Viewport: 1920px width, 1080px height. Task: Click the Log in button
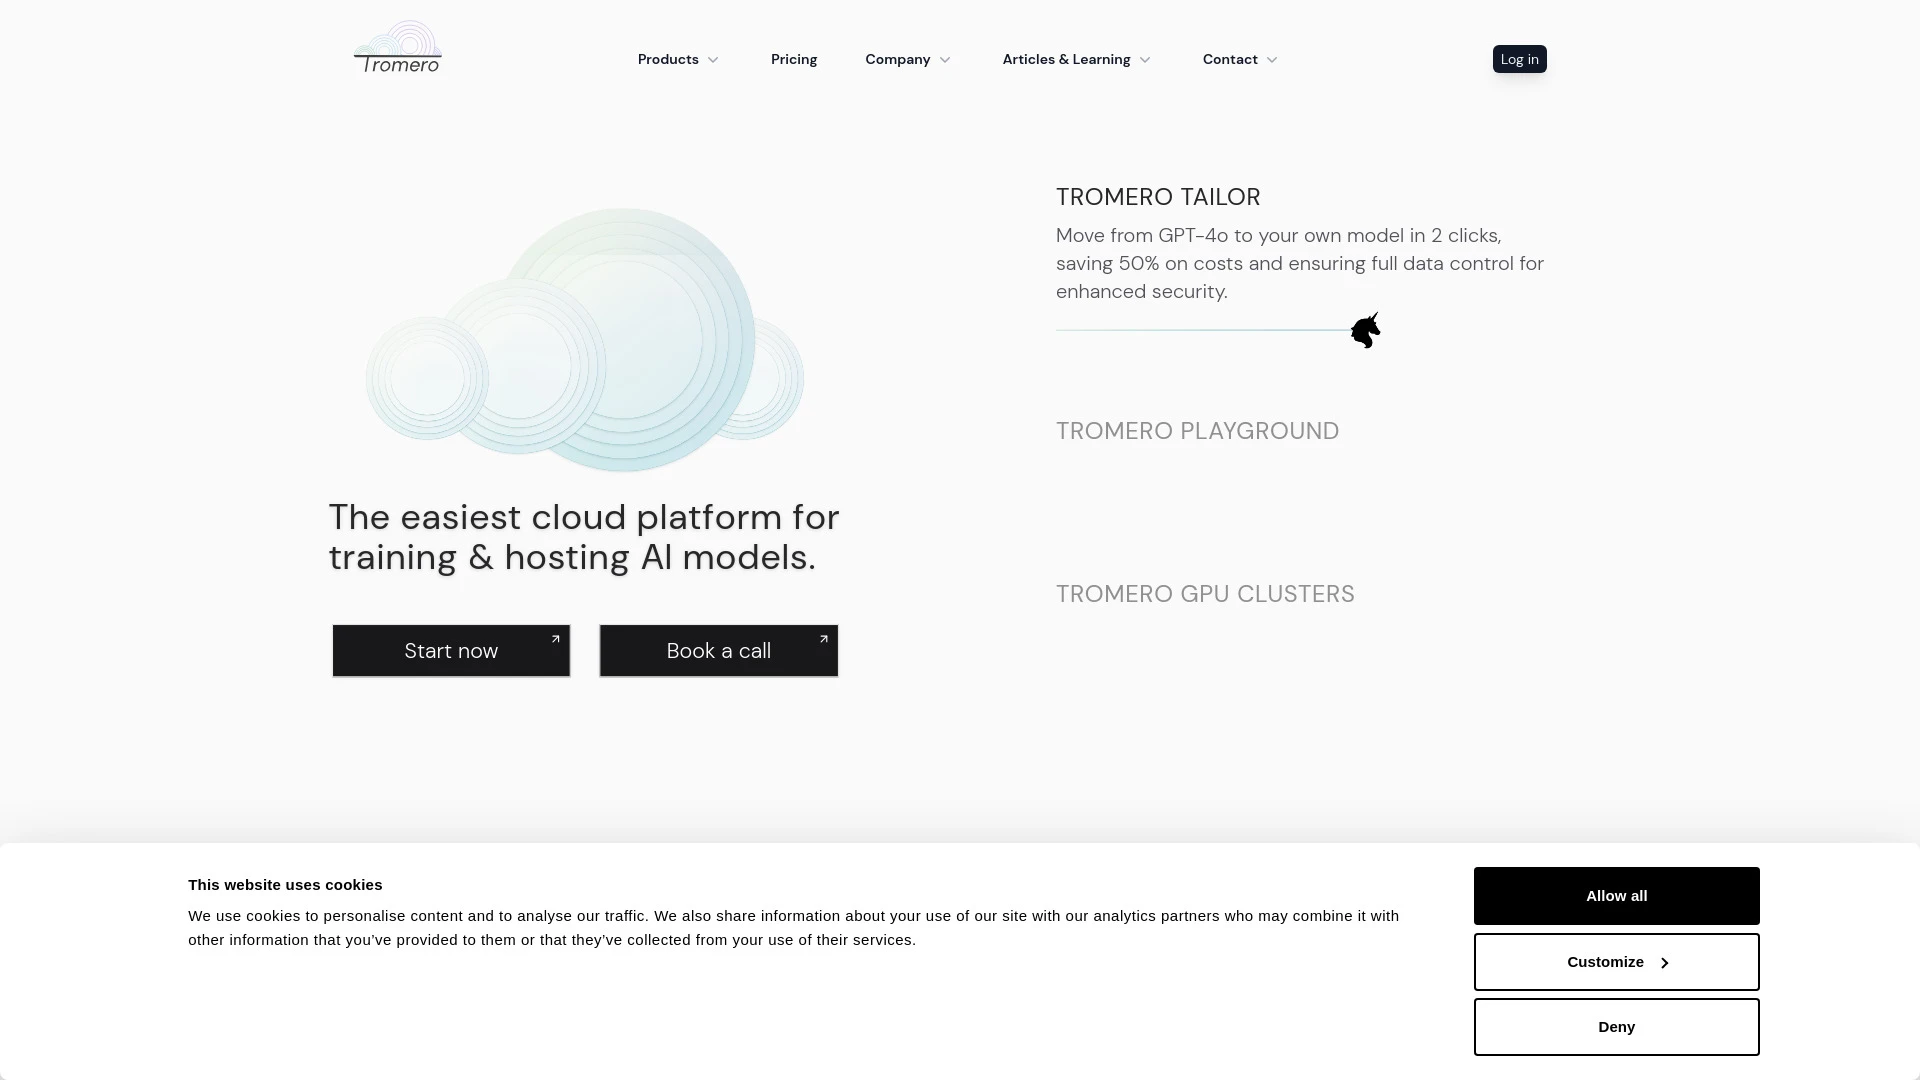click(1518, 59)
